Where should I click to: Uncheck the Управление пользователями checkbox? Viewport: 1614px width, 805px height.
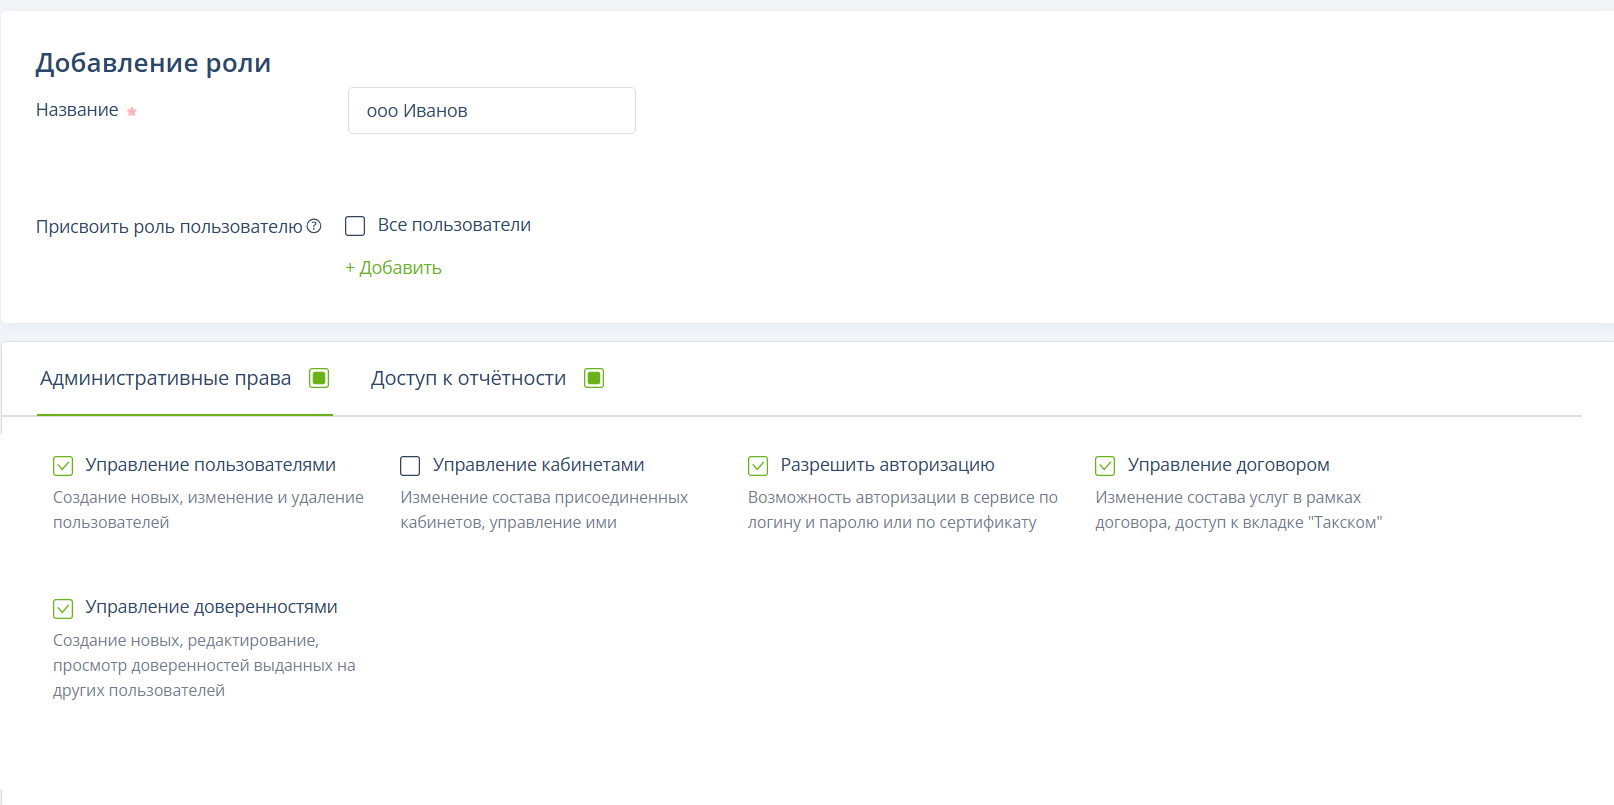click(63, 466)
